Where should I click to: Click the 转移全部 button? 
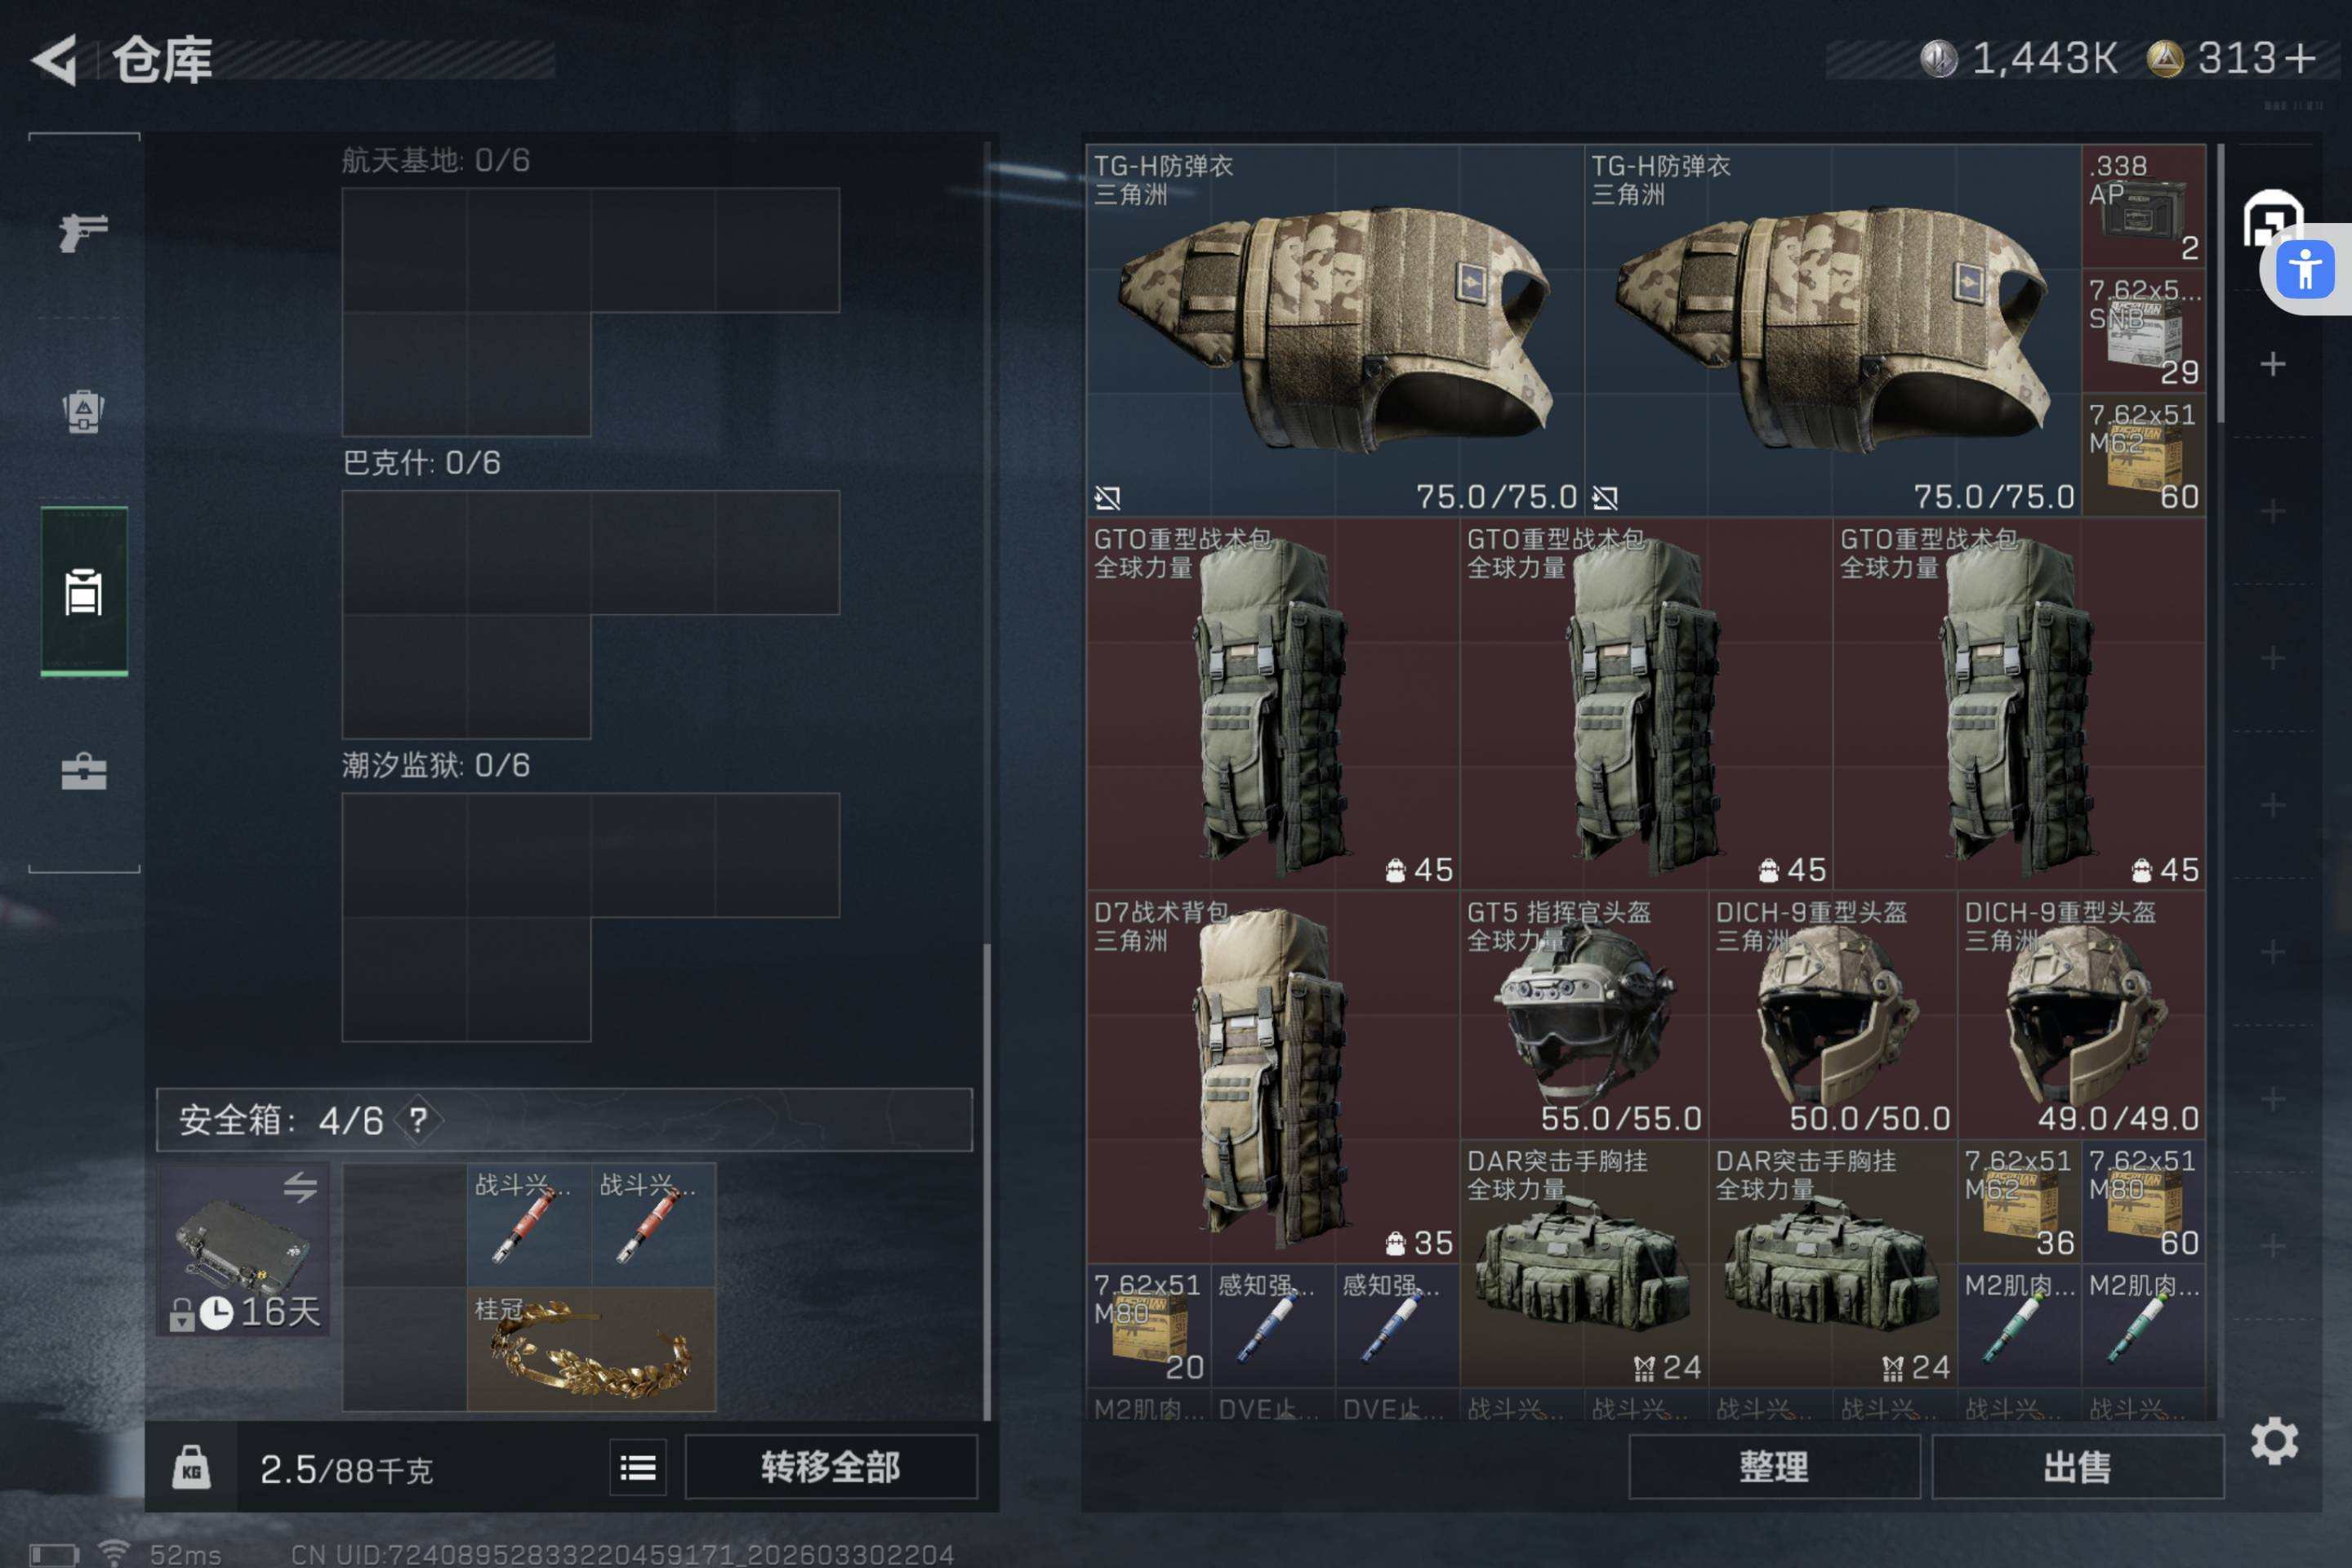click(831, 1467)
